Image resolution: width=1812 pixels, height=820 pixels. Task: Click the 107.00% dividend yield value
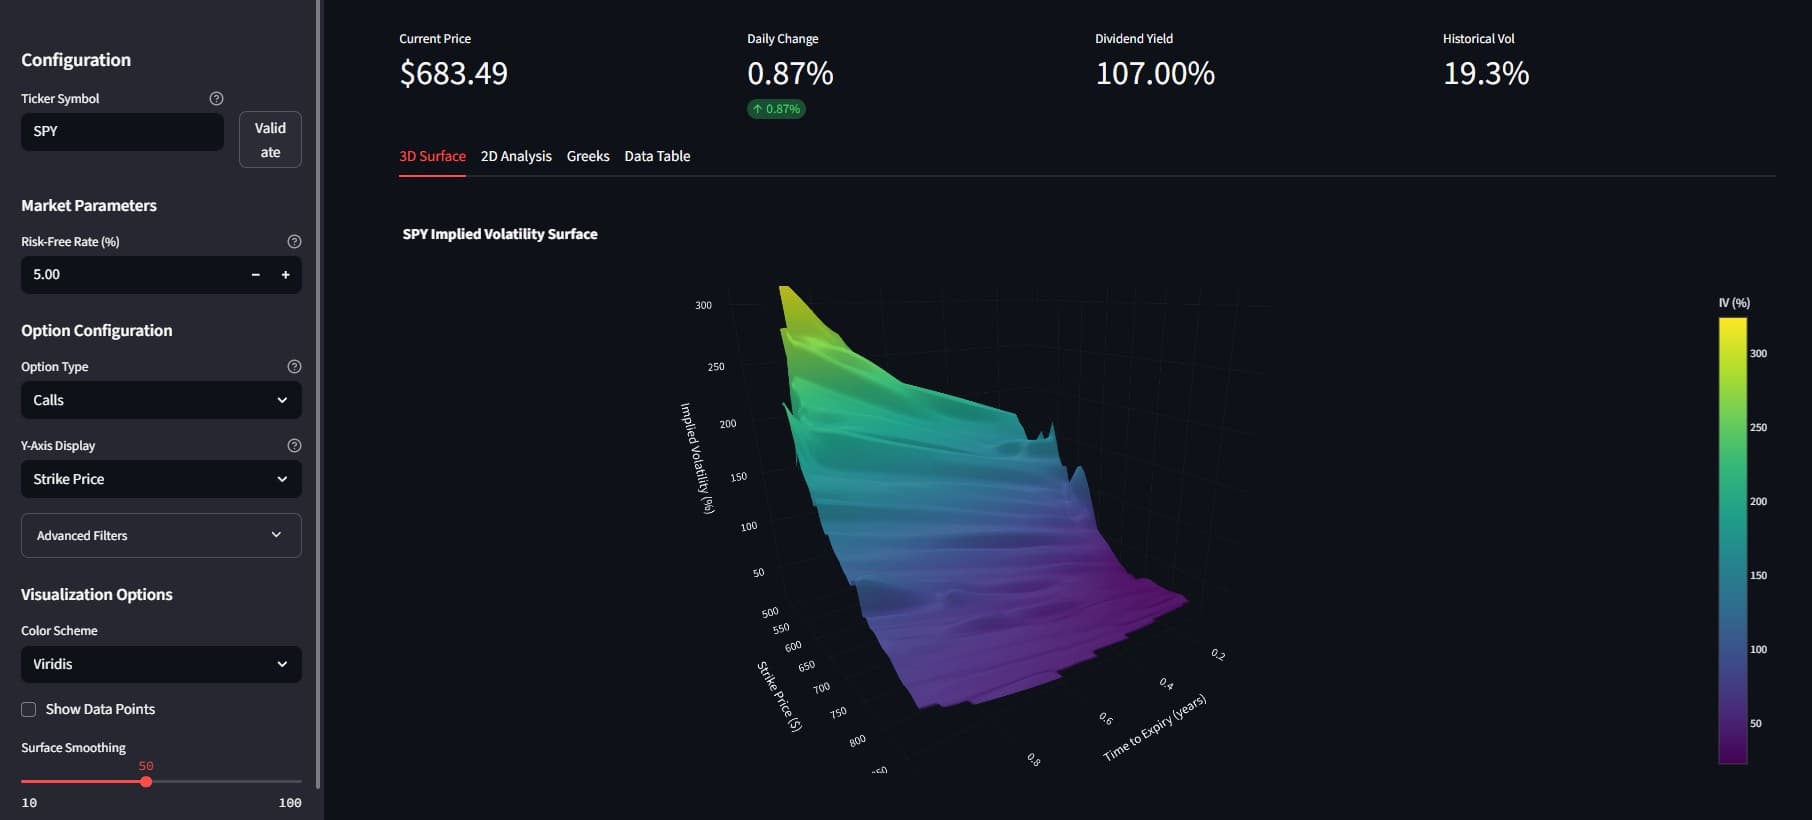(x=1155, y=73)
